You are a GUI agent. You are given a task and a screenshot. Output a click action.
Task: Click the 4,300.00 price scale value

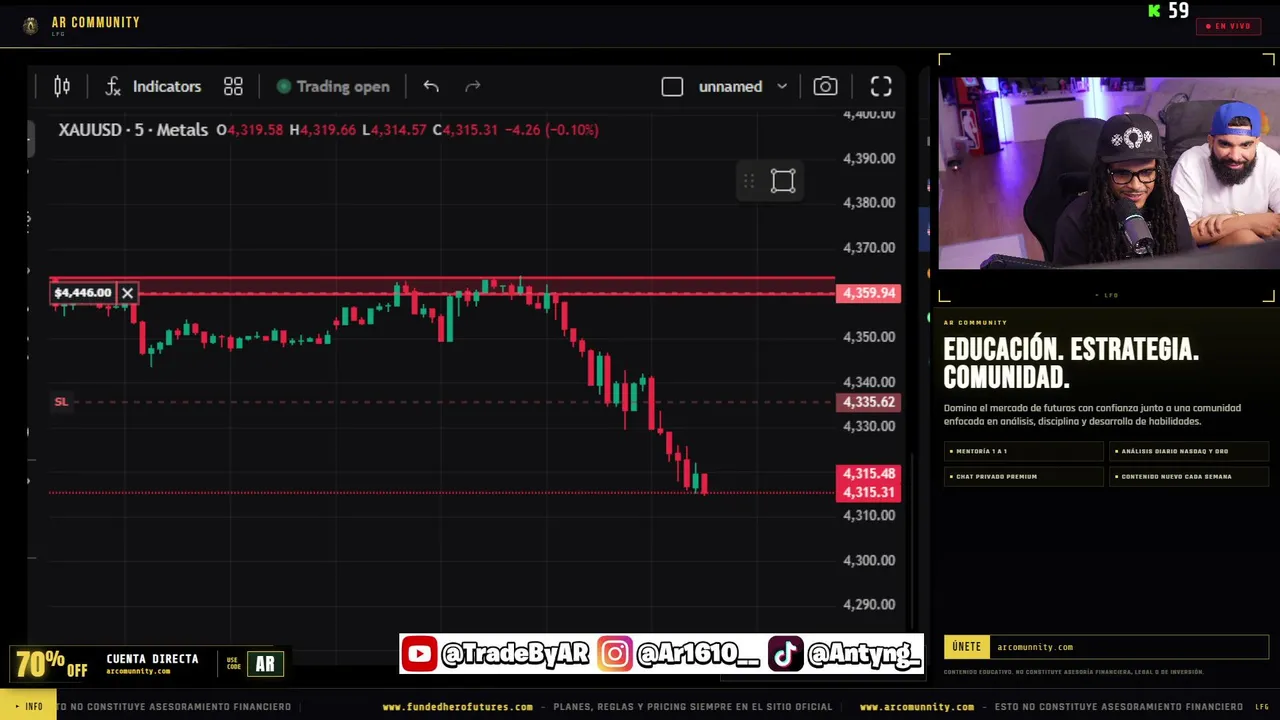(869, 560)
